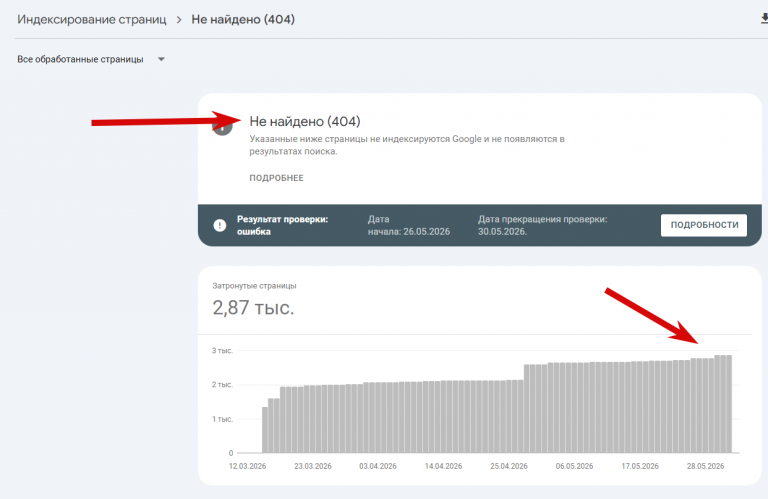Click the dropdown arrow beside Все обработанные страницы

[x=161, y=59]
